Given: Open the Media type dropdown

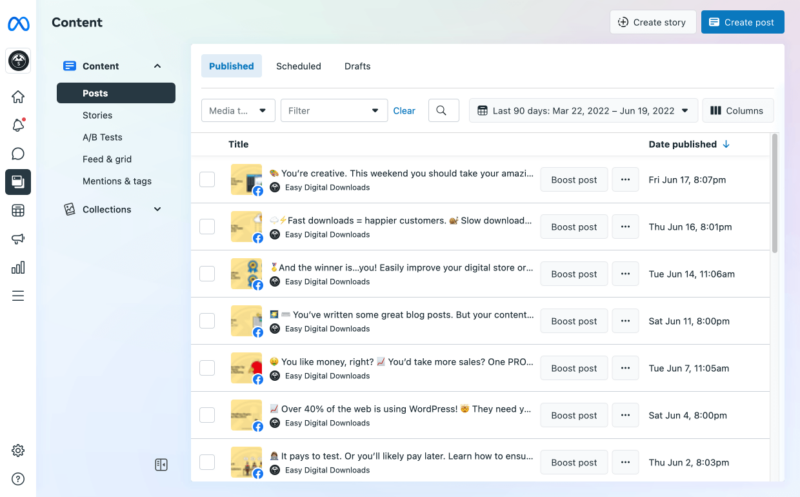Looking at the screenshot, I should click(x=238, y=111).
